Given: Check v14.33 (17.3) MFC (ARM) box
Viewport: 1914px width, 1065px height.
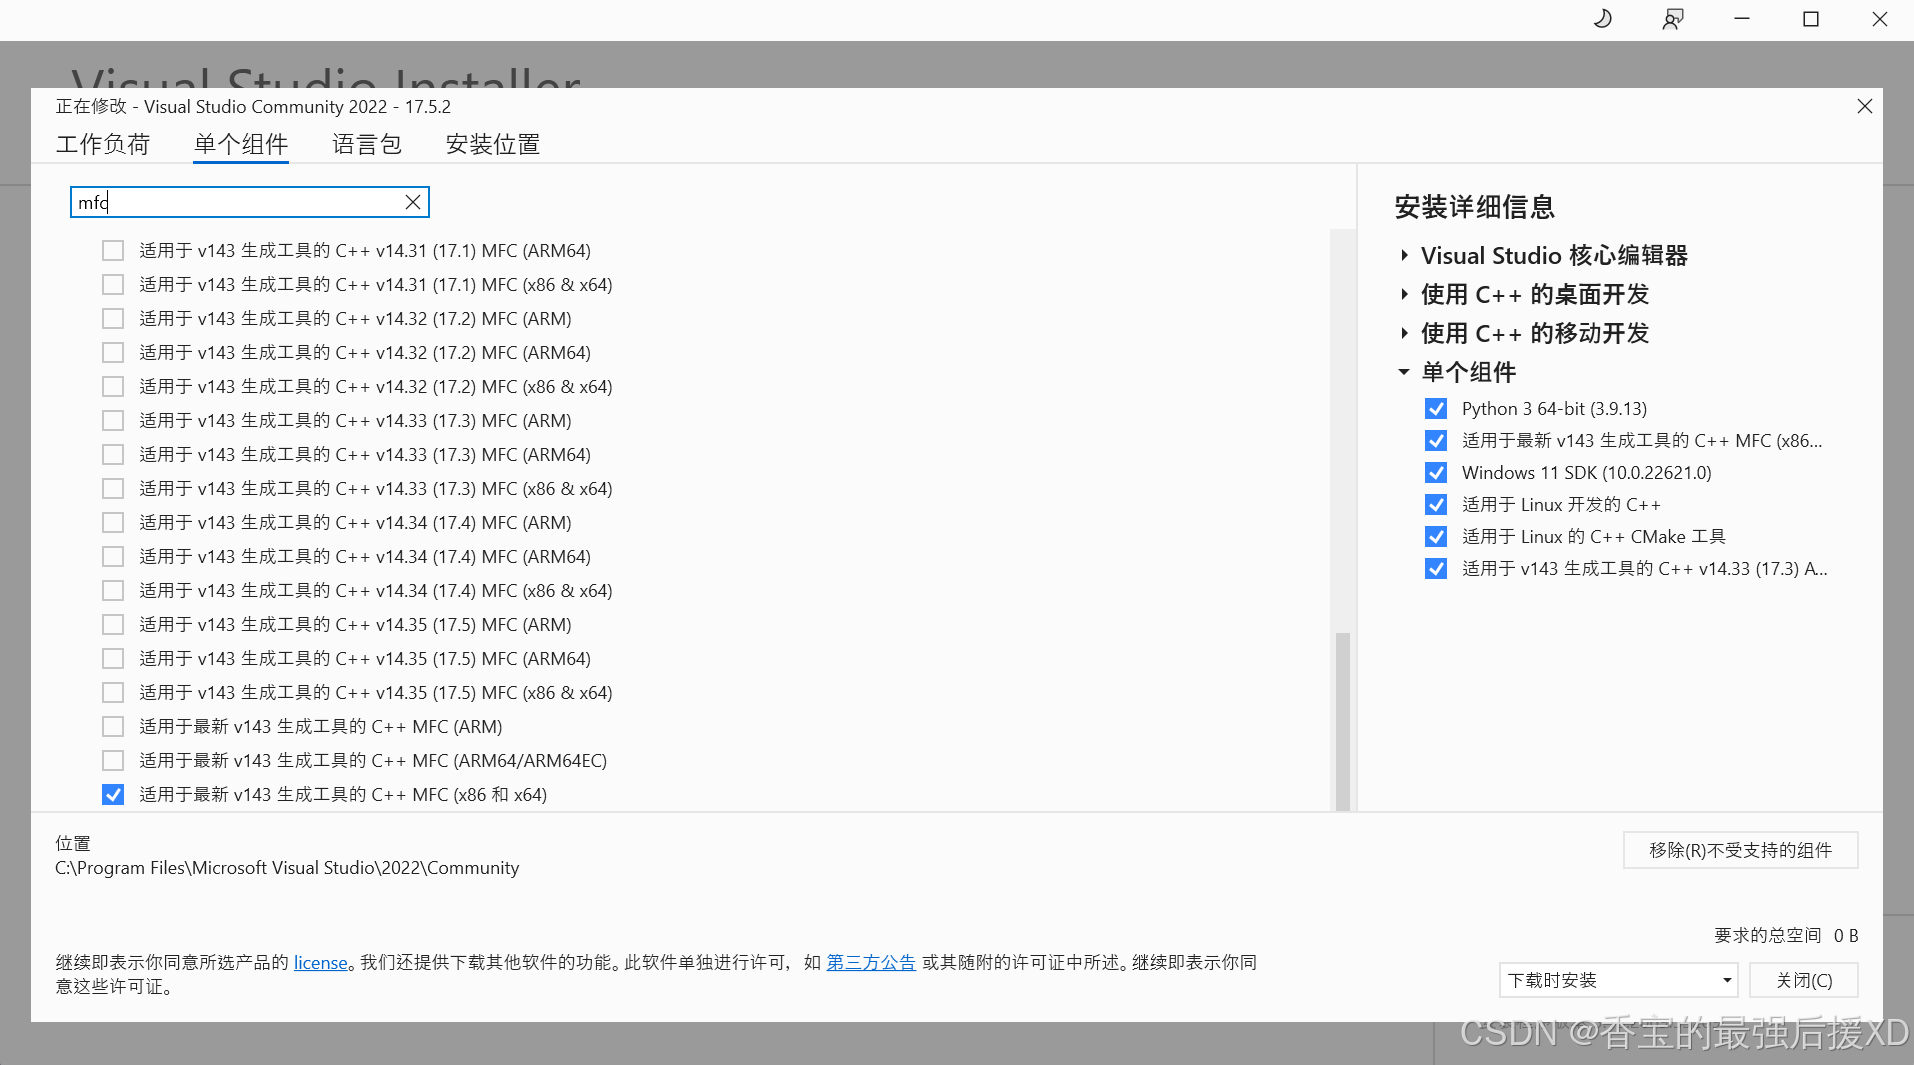Looking at the screenshot, I should (x=113, y=421).
